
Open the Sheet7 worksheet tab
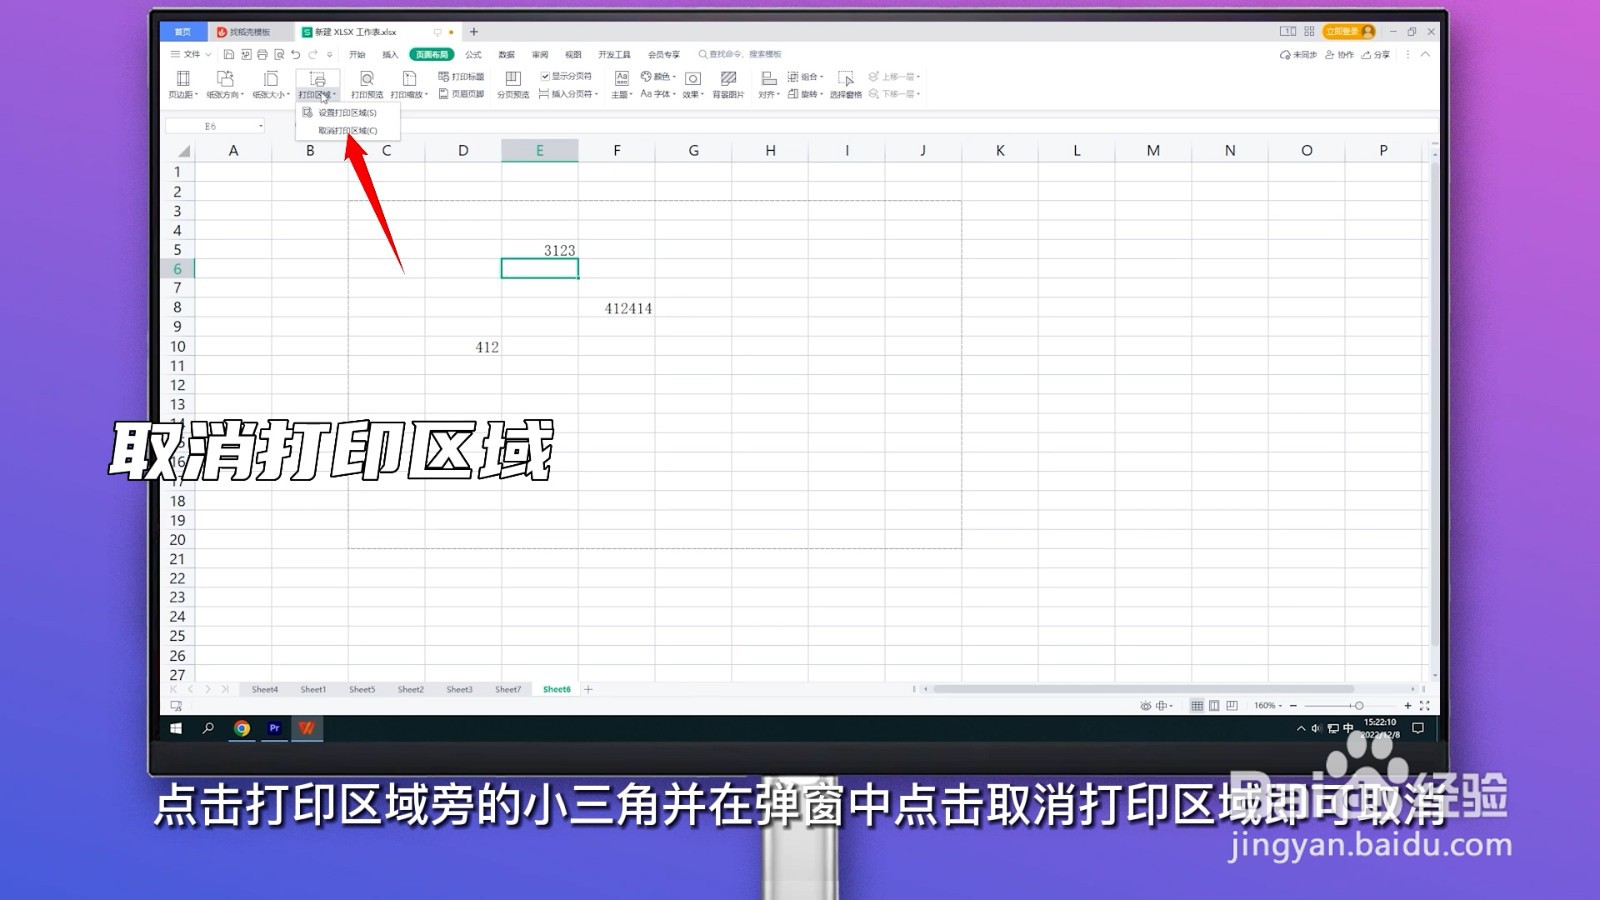pos(508,689)
